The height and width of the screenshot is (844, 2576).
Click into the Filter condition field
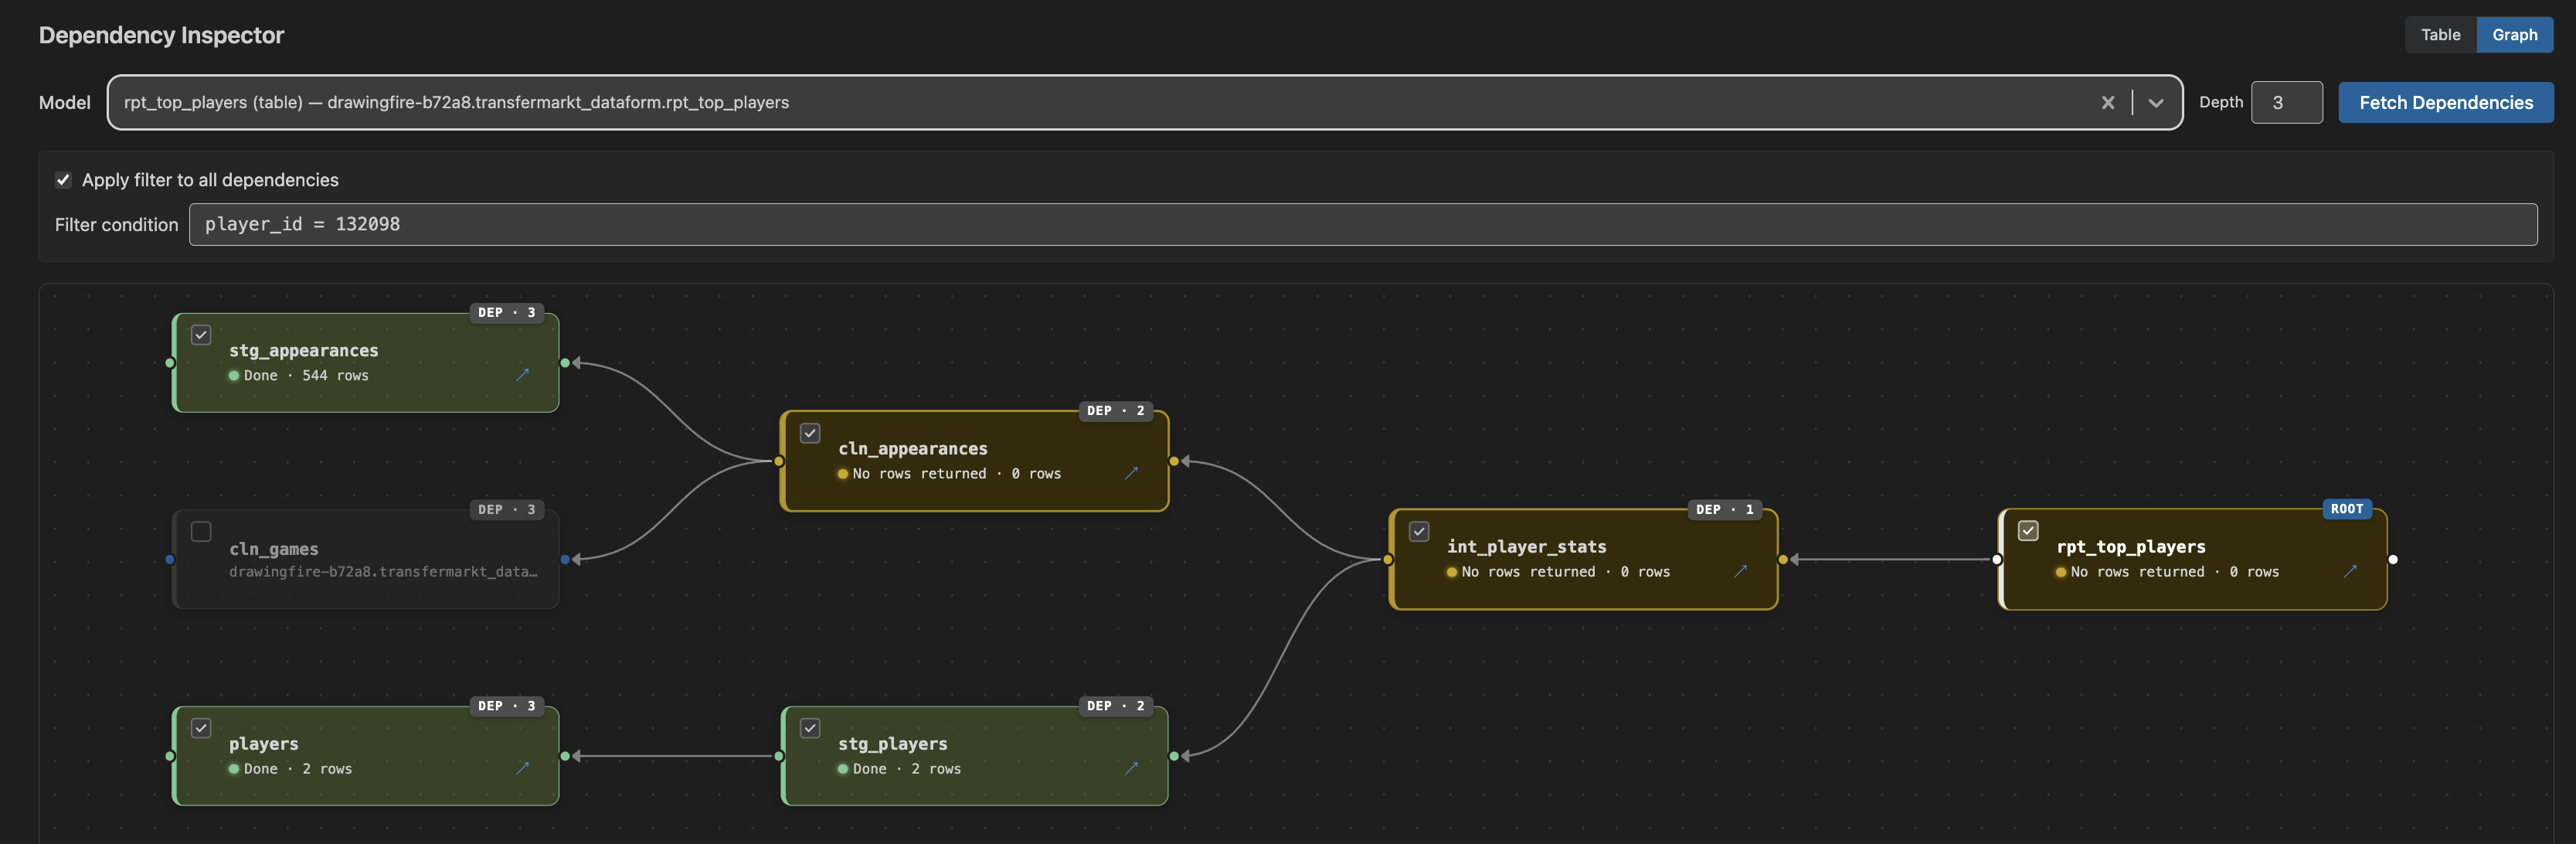(1362, 224)
